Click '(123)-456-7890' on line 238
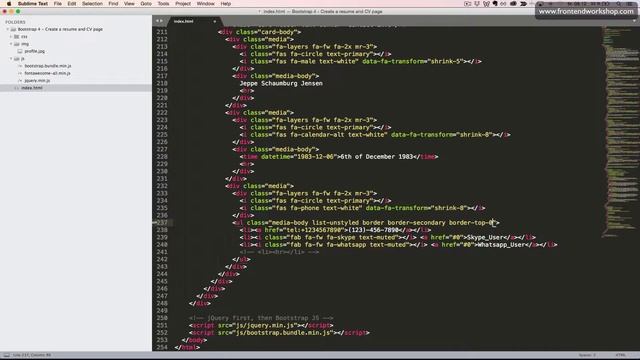The width and height of the screenshot is (640, 360). click(373, 230)
